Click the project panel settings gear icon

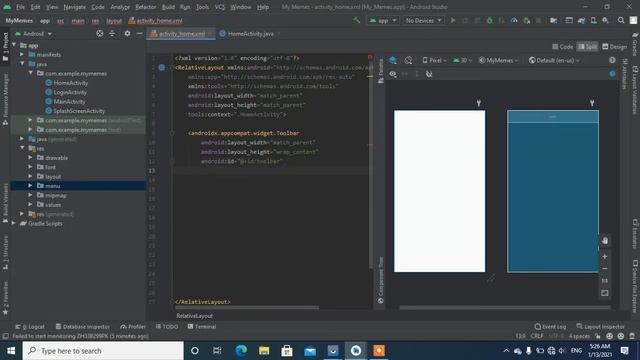pyautogui.click(x=127, y=33)
